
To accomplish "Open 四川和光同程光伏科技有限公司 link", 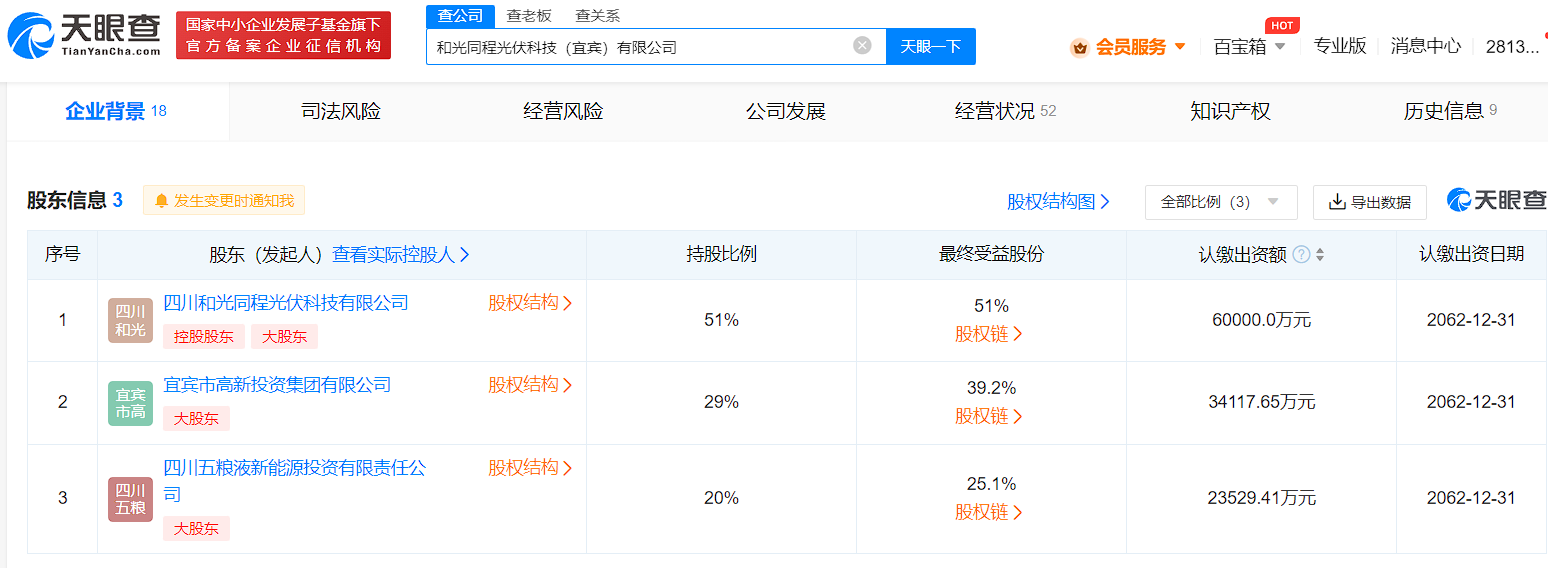I will pos(286,303).
